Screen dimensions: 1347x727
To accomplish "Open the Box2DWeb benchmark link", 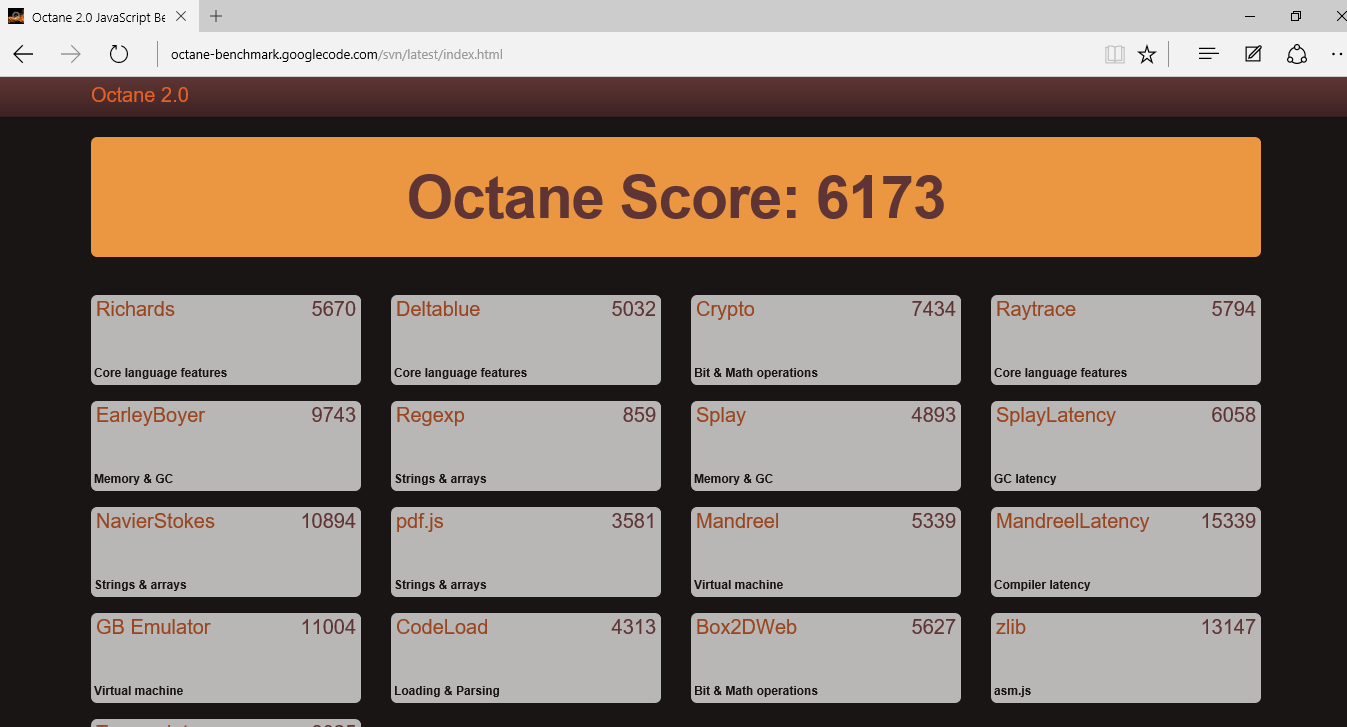I will (746, 627).
